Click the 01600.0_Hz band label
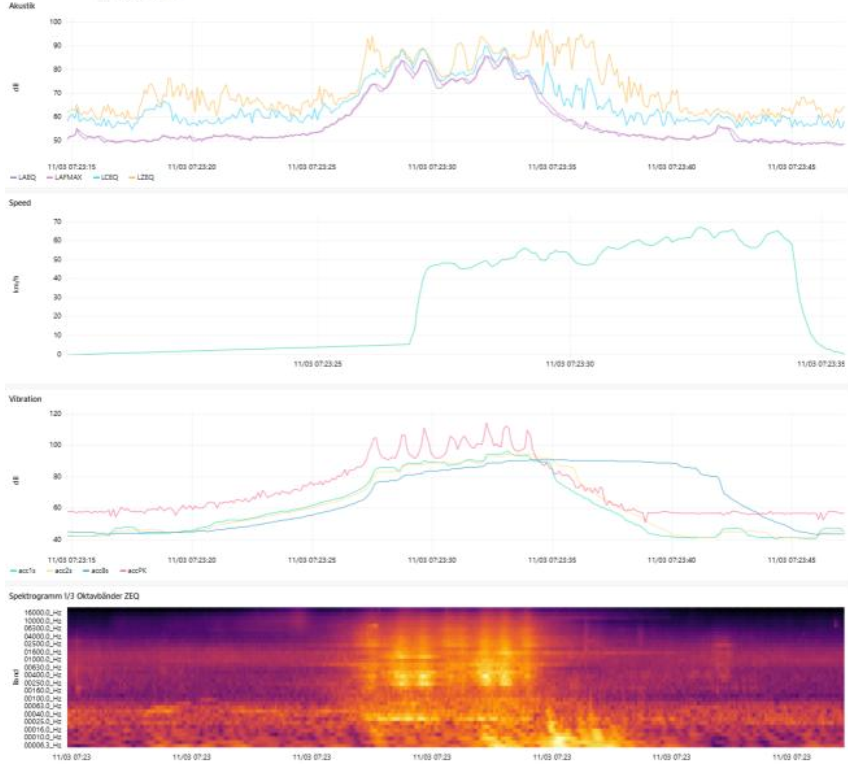848x770 pixels. [x=42, y=652]
